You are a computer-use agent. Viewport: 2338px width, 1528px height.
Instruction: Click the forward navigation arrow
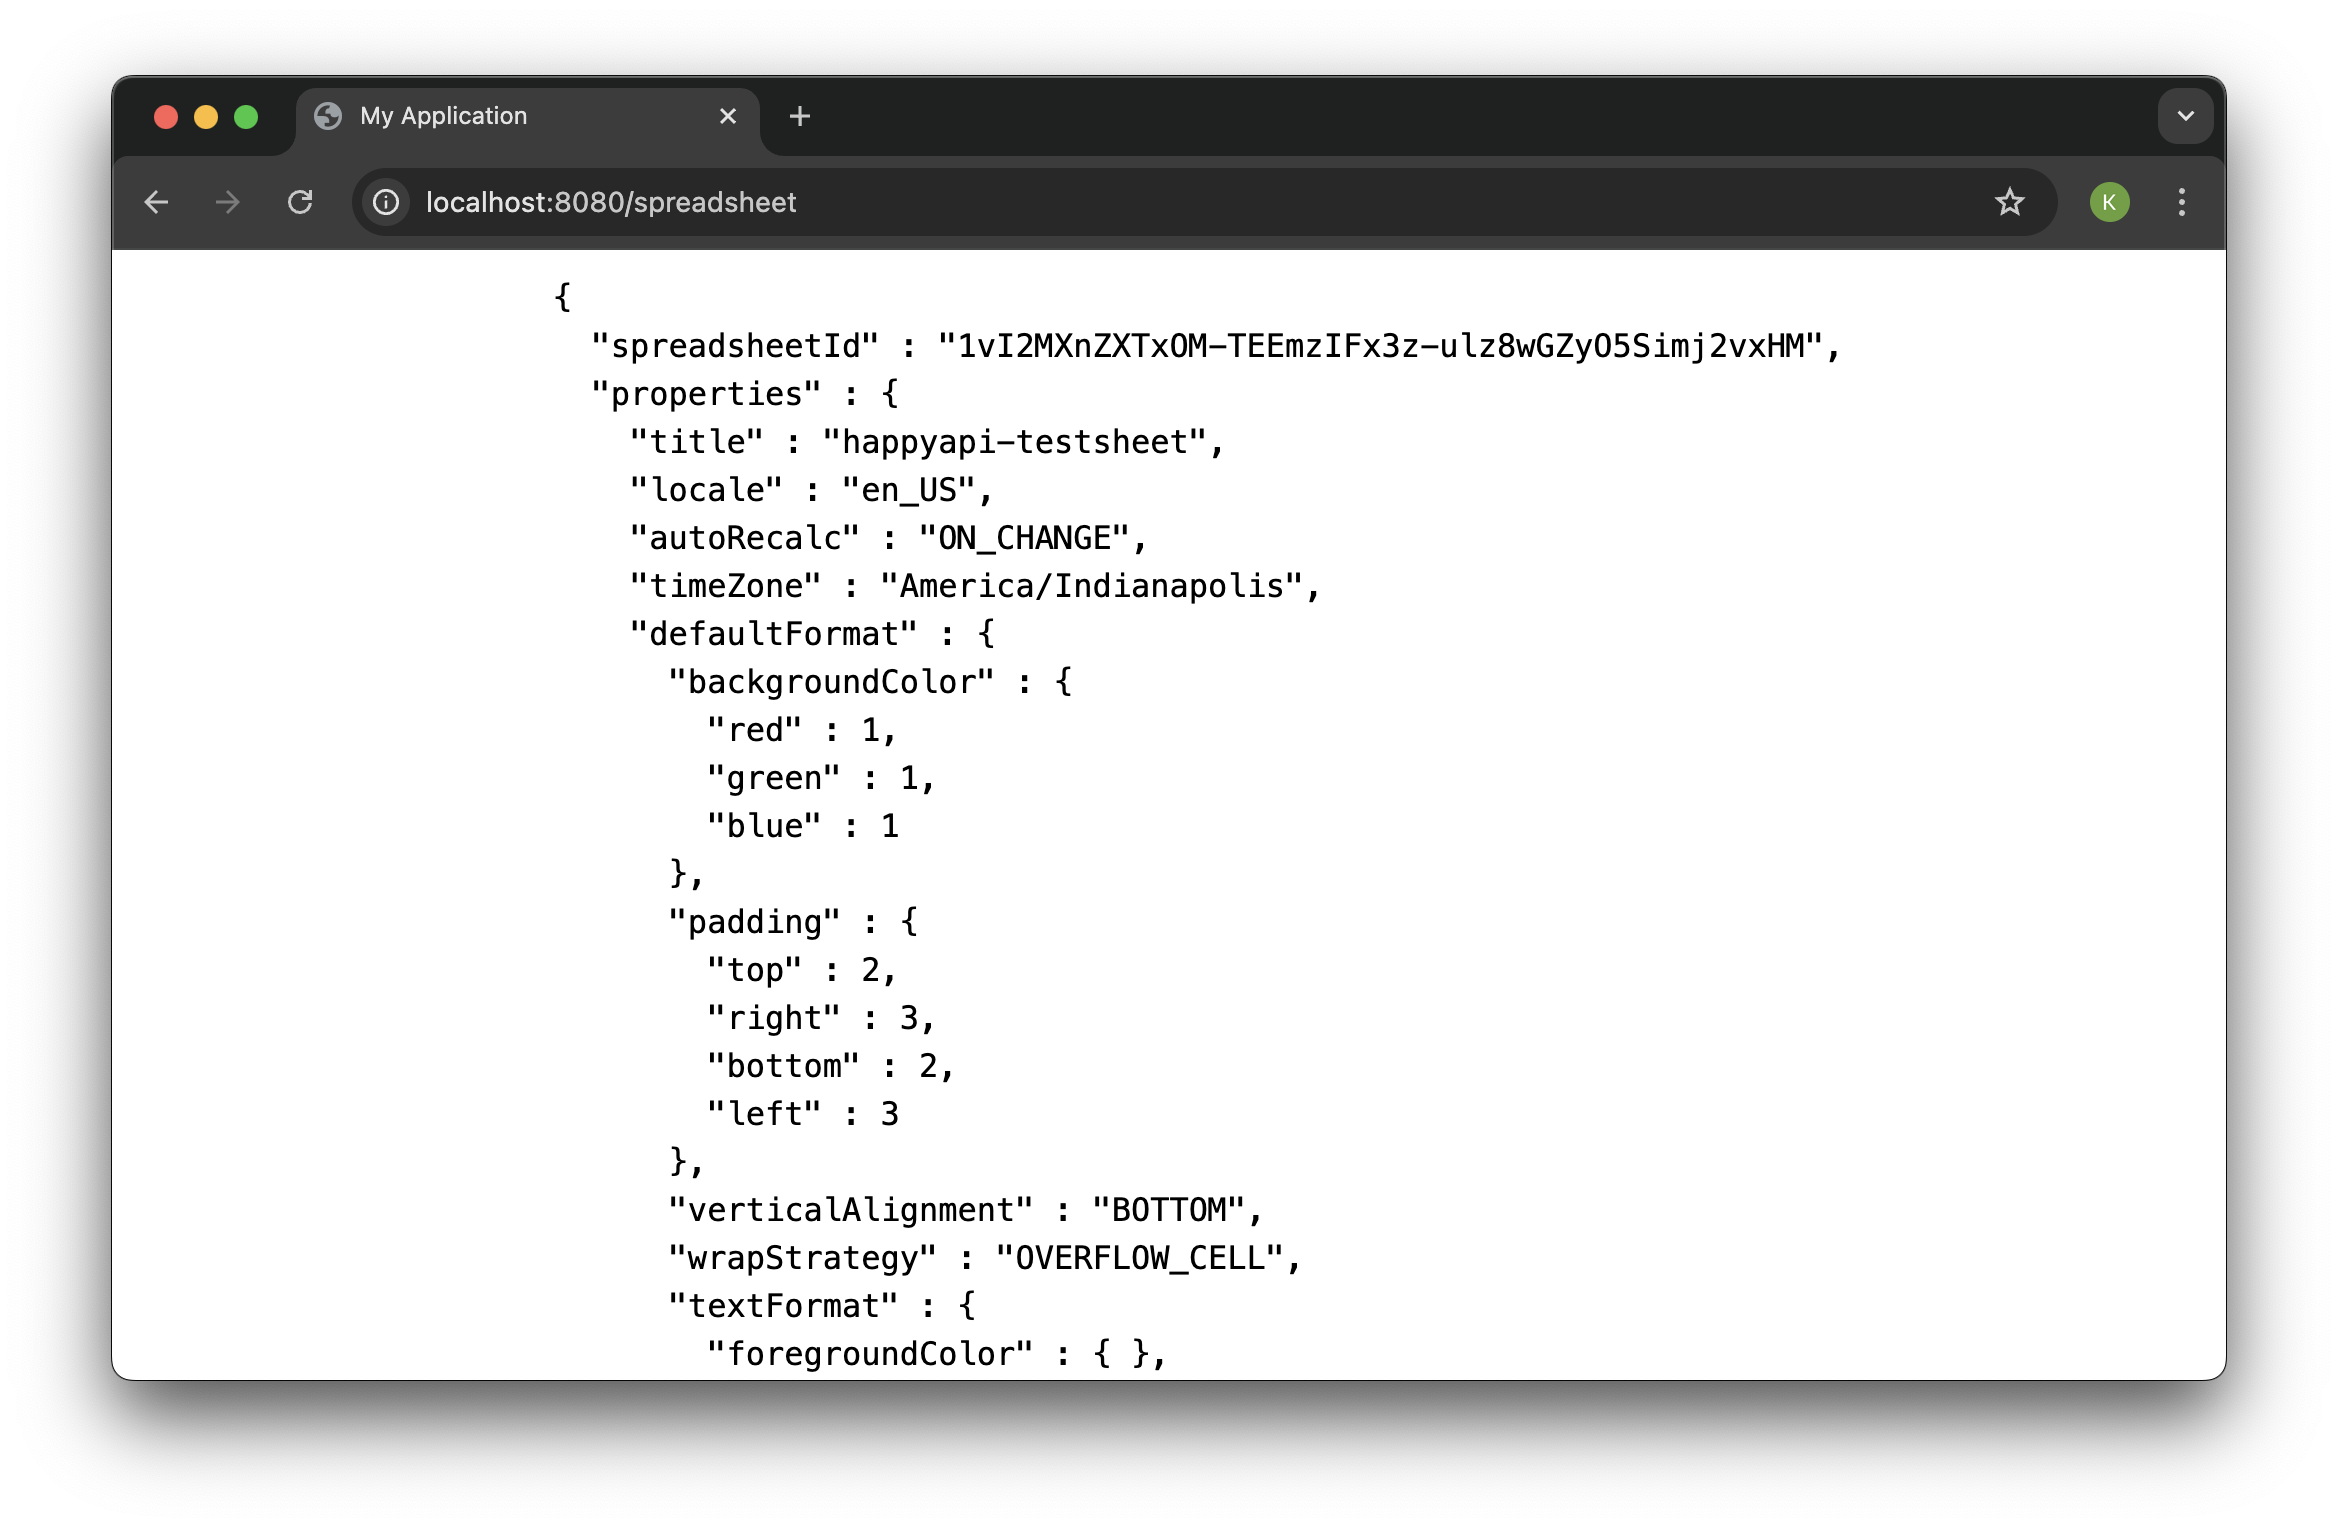228,202
